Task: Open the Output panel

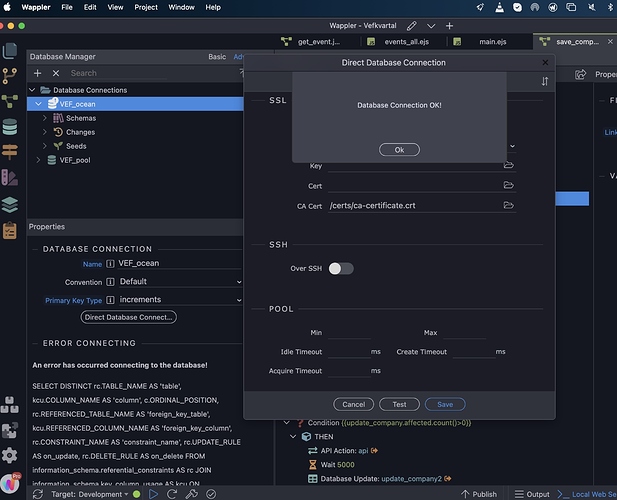Action: coord(532,494)
